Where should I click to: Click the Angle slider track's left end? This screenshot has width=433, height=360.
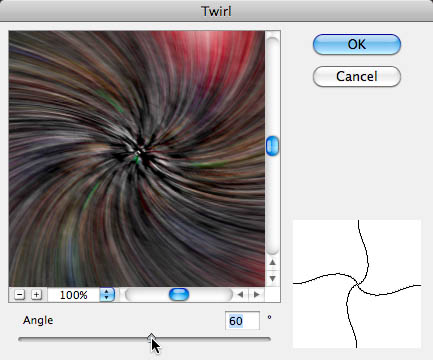tap(21, 339)
